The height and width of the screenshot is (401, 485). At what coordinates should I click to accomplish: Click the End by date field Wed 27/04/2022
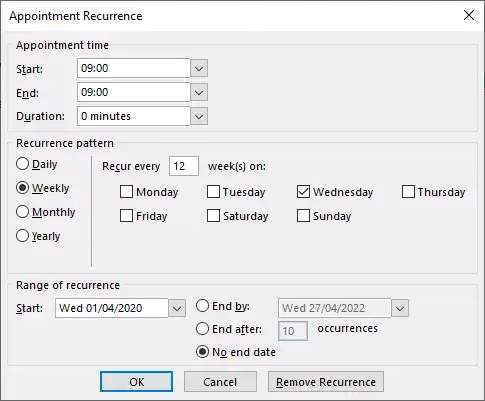point(335,308)
